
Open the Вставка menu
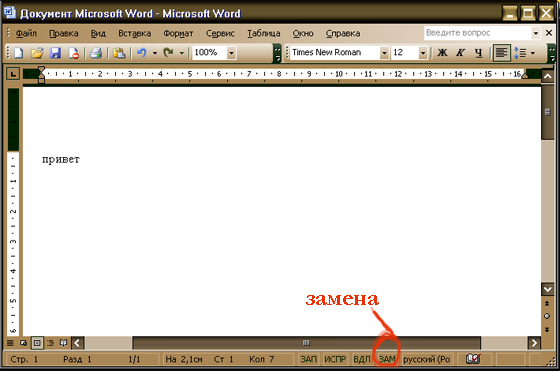[x=135, y=34]
